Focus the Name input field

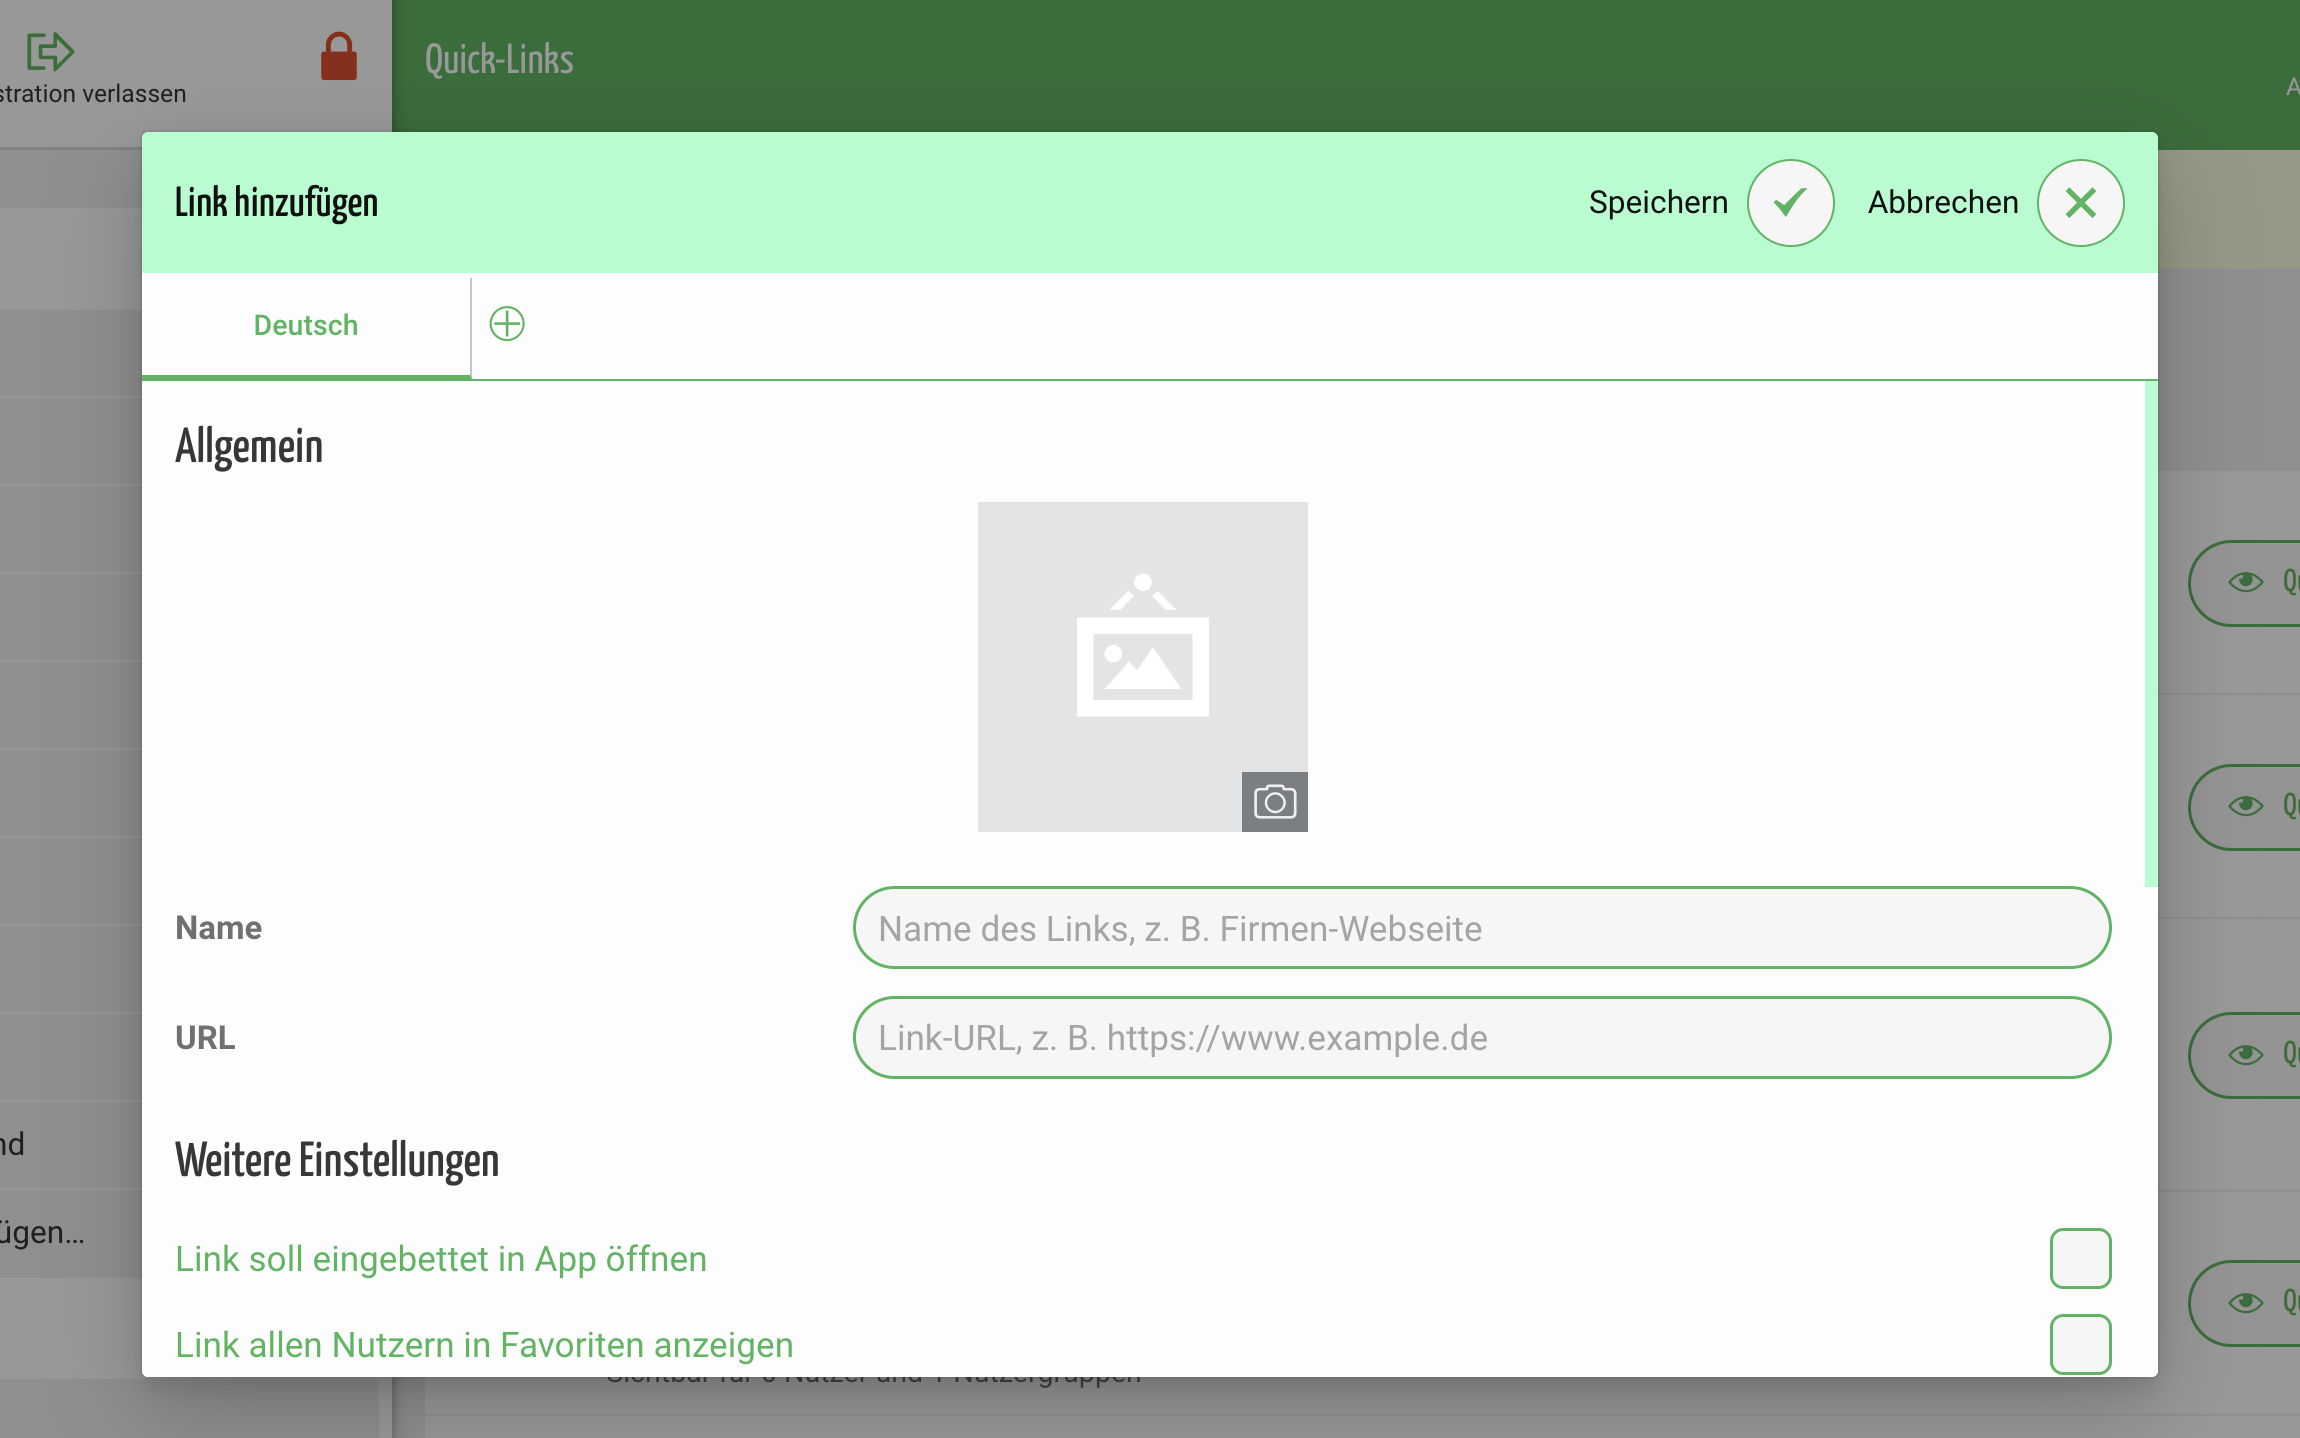[1481, 928]
